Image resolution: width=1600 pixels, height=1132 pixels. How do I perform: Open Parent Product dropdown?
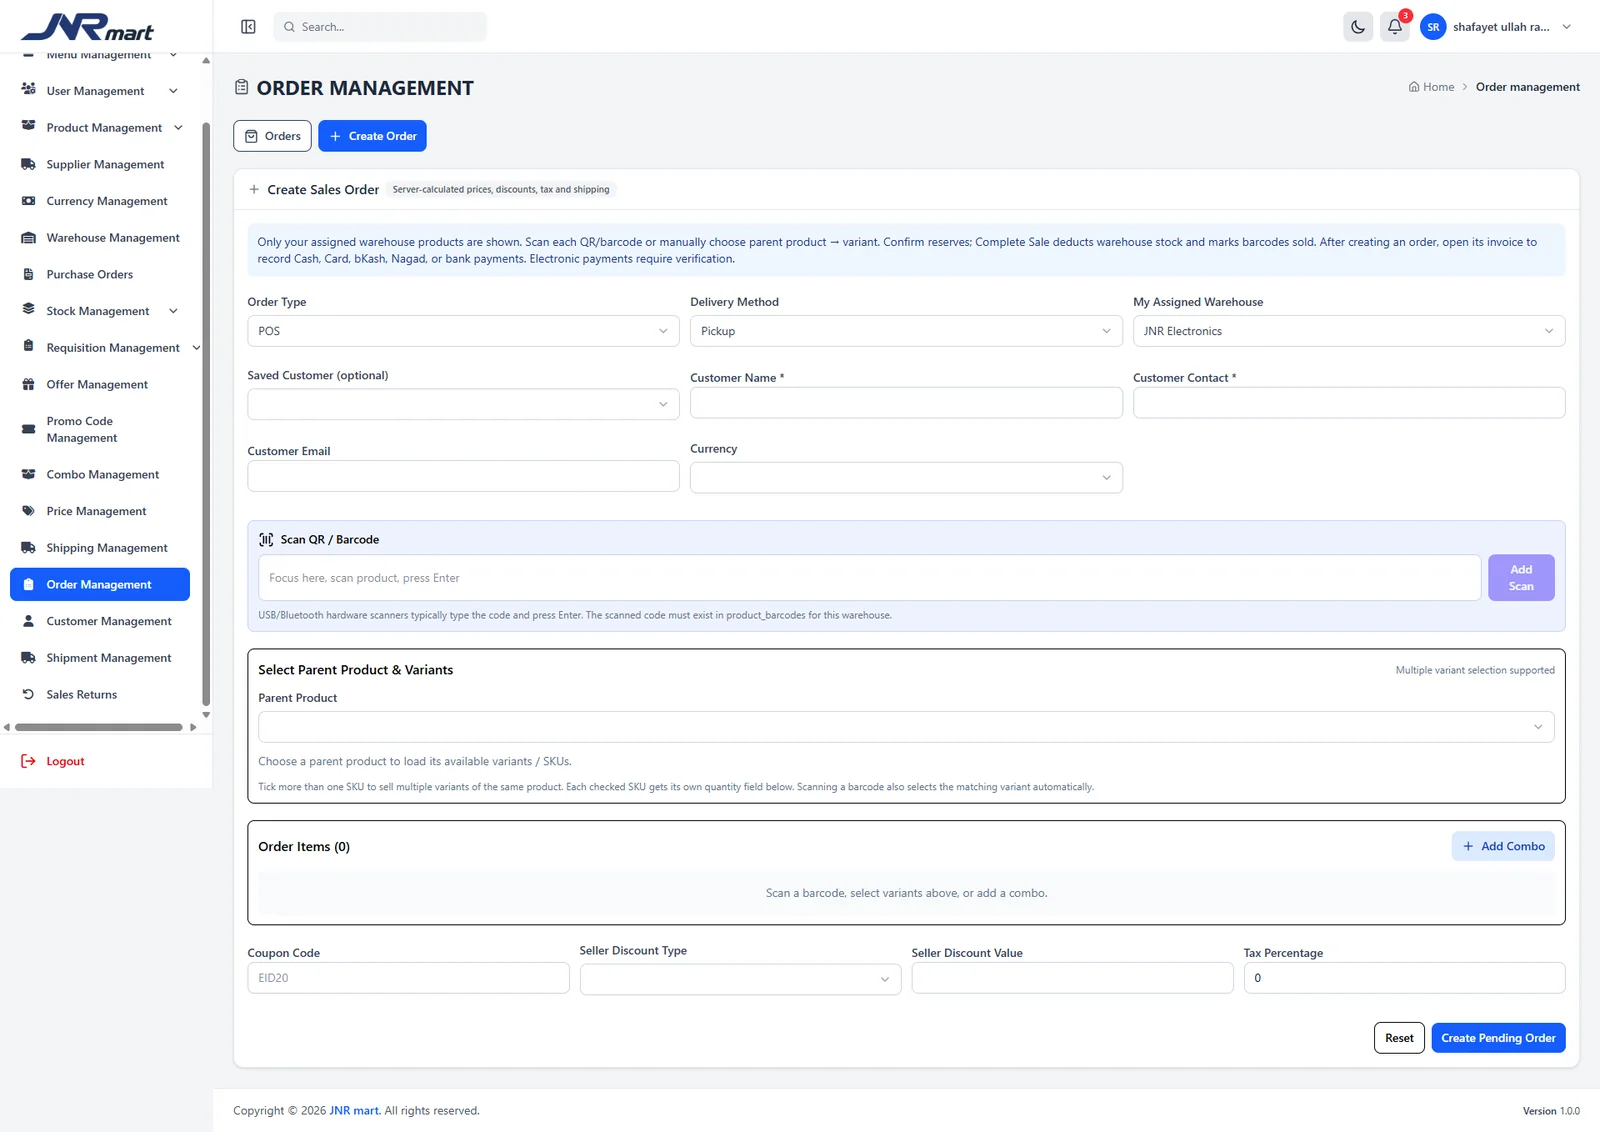[906, 727]
